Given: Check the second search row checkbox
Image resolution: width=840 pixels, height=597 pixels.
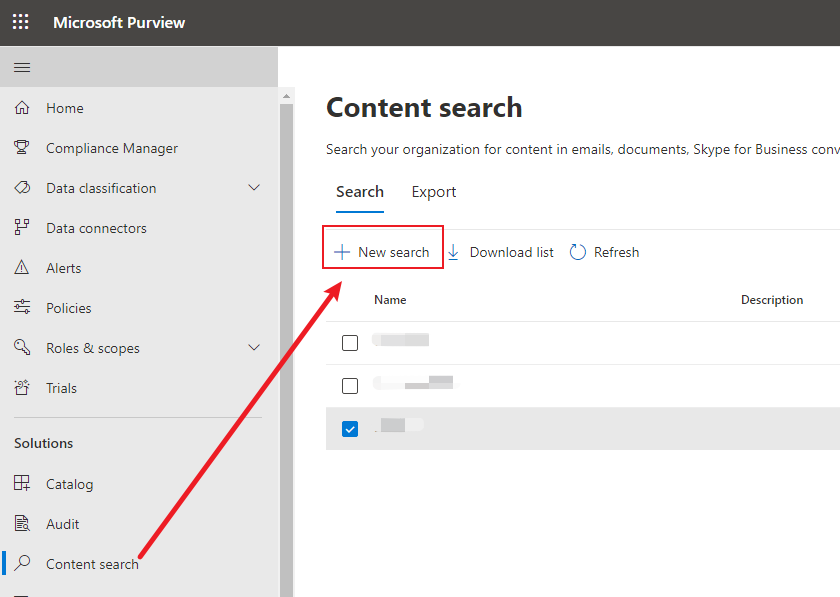Looking at the screenshot, I should pyautogui.click(x=350, y=385).
